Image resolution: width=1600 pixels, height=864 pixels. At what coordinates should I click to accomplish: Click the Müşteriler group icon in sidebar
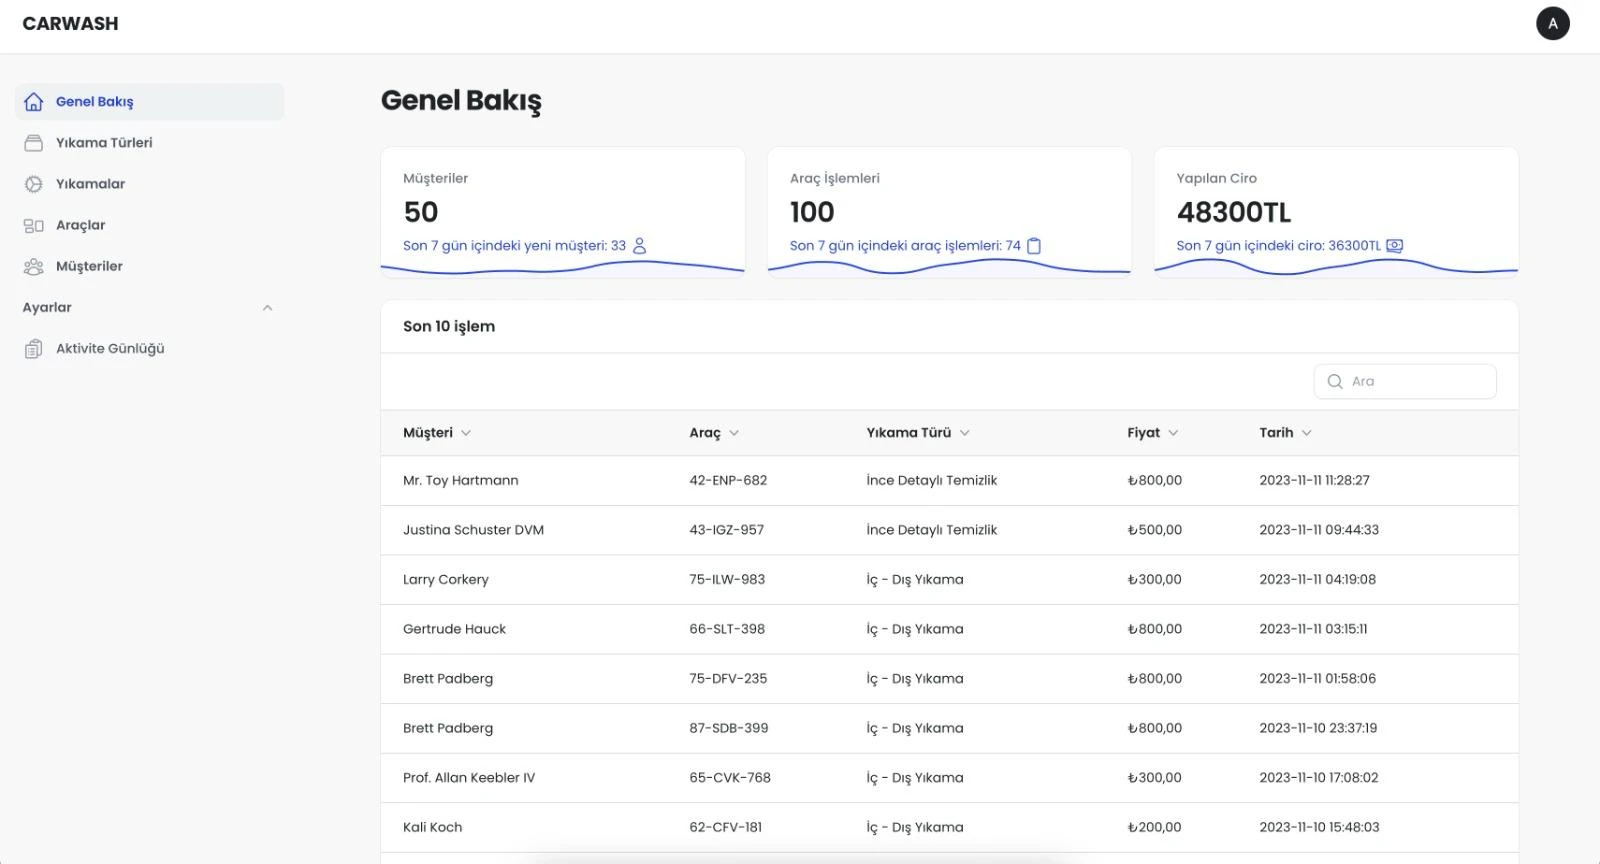(33, 267)
